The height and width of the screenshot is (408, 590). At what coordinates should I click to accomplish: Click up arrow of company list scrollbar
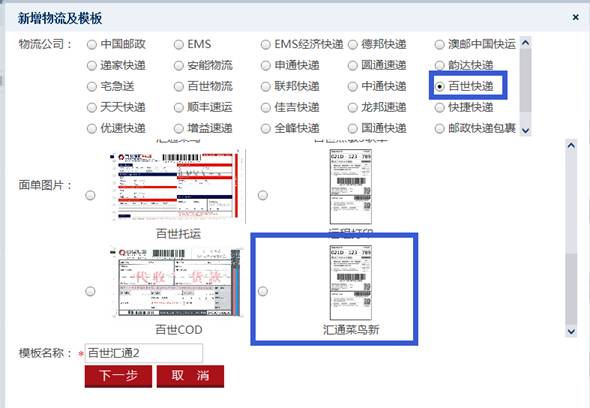click(526, 43)
